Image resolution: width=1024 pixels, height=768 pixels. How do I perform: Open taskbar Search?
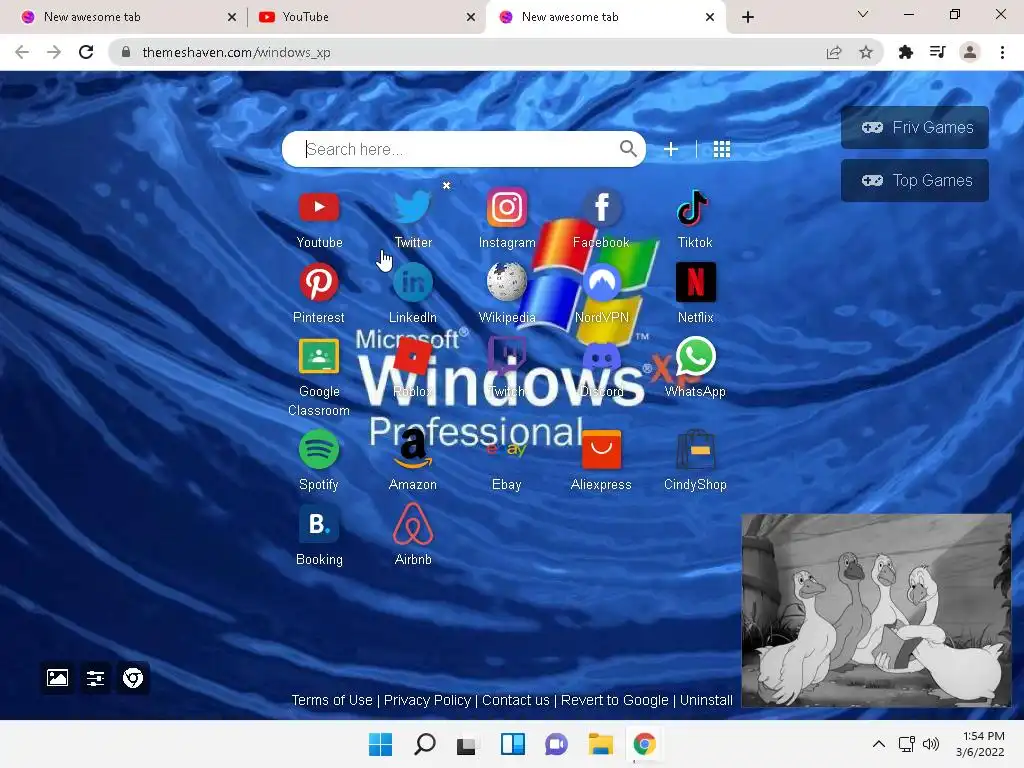tap(424, 744)
